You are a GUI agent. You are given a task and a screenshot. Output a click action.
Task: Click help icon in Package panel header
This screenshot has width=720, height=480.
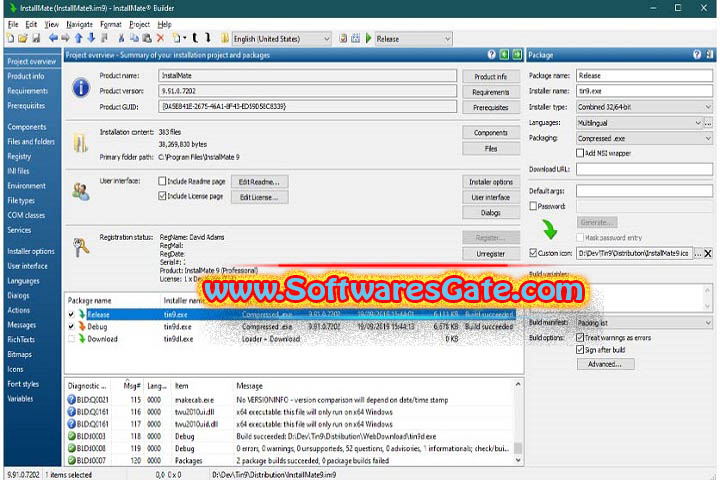coord(697,55)
